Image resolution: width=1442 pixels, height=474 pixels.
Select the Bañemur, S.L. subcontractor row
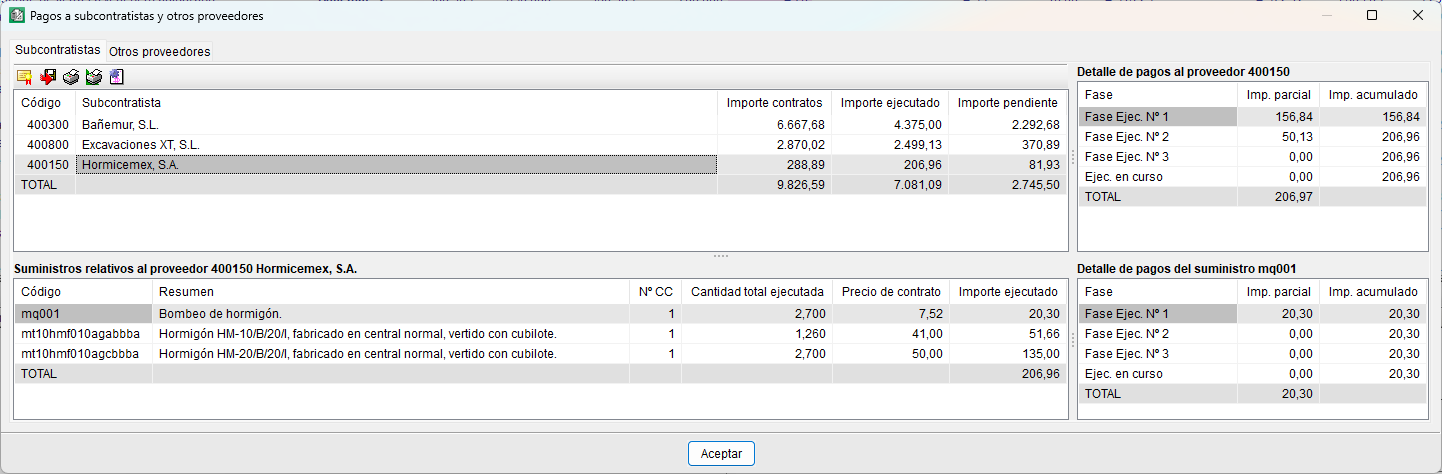tap(120, 125)
